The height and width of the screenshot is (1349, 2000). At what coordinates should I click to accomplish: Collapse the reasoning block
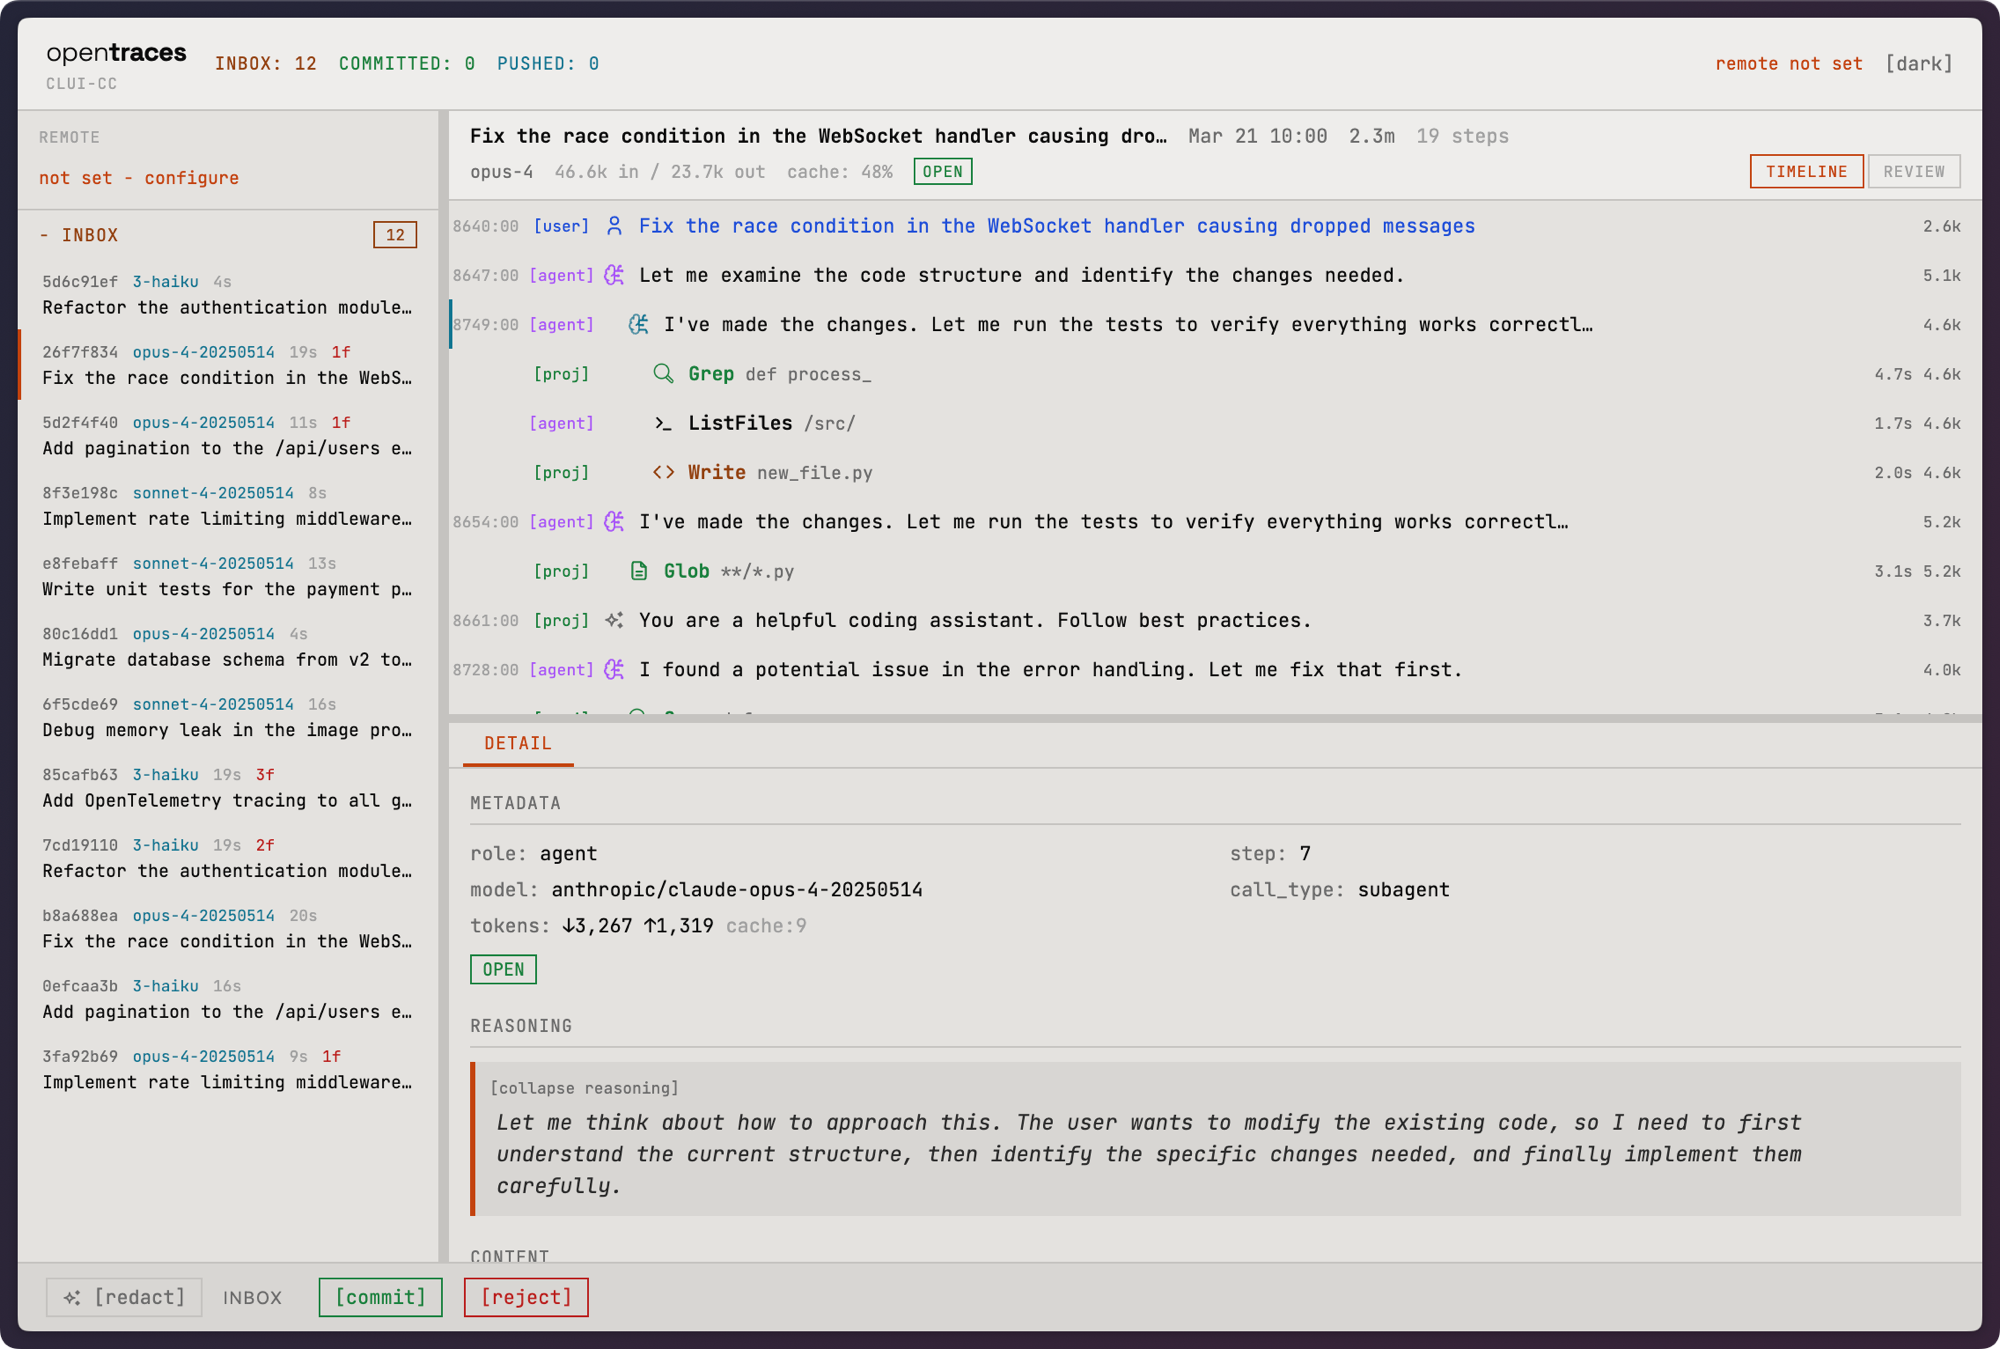(586, 1088)
